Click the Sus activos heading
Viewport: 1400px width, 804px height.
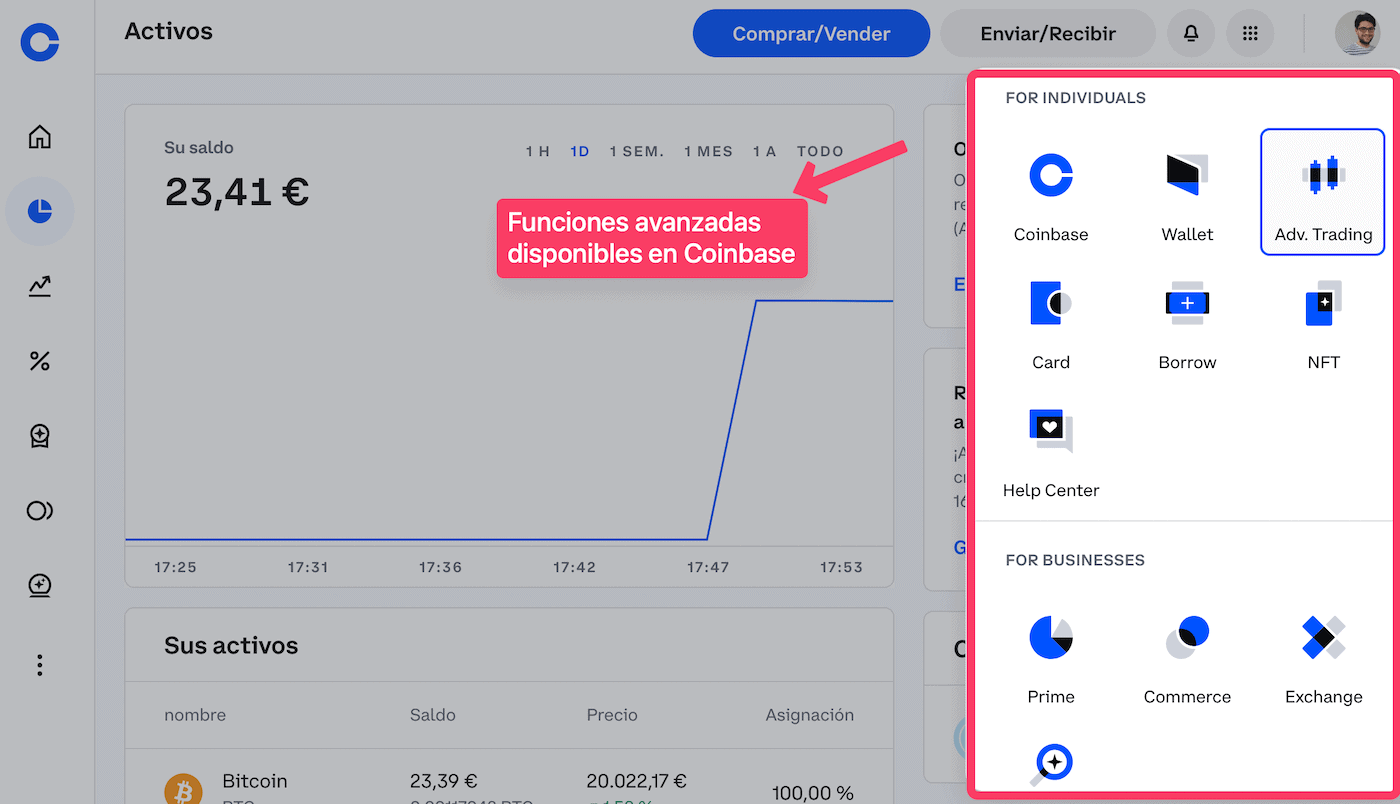[x=231, y=645]
